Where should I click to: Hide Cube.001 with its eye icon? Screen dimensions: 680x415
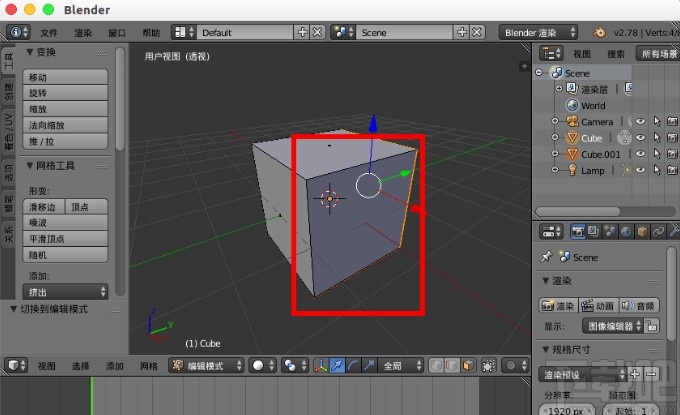click(640, 154)
